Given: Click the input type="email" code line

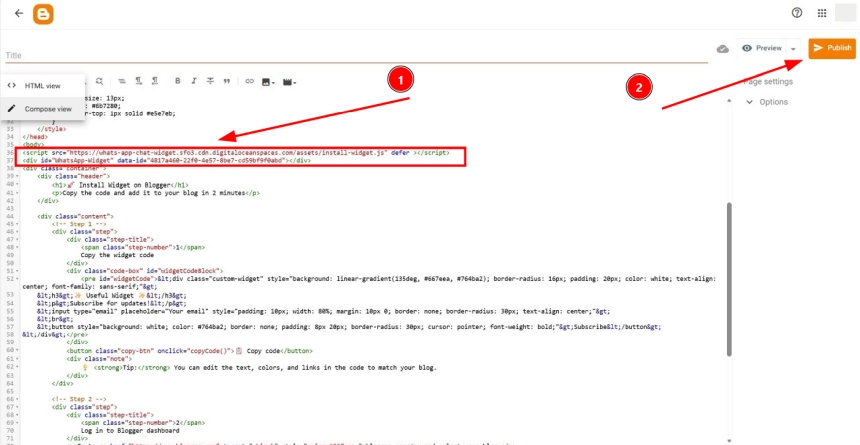Looking at the screenshot, I should (x=324, y=311).
